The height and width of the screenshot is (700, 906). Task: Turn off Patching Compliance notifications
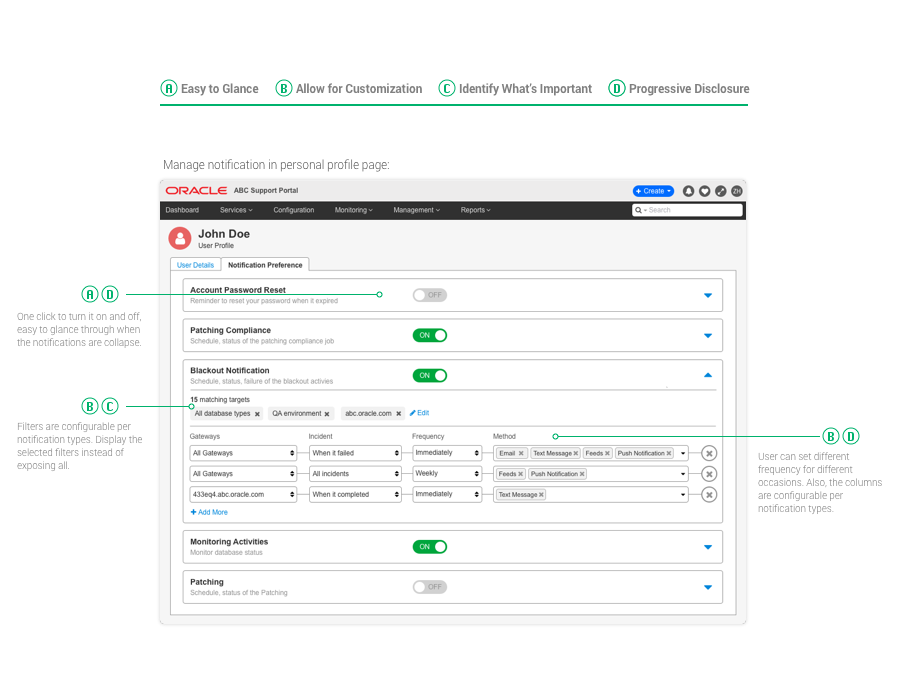(429, 336)
